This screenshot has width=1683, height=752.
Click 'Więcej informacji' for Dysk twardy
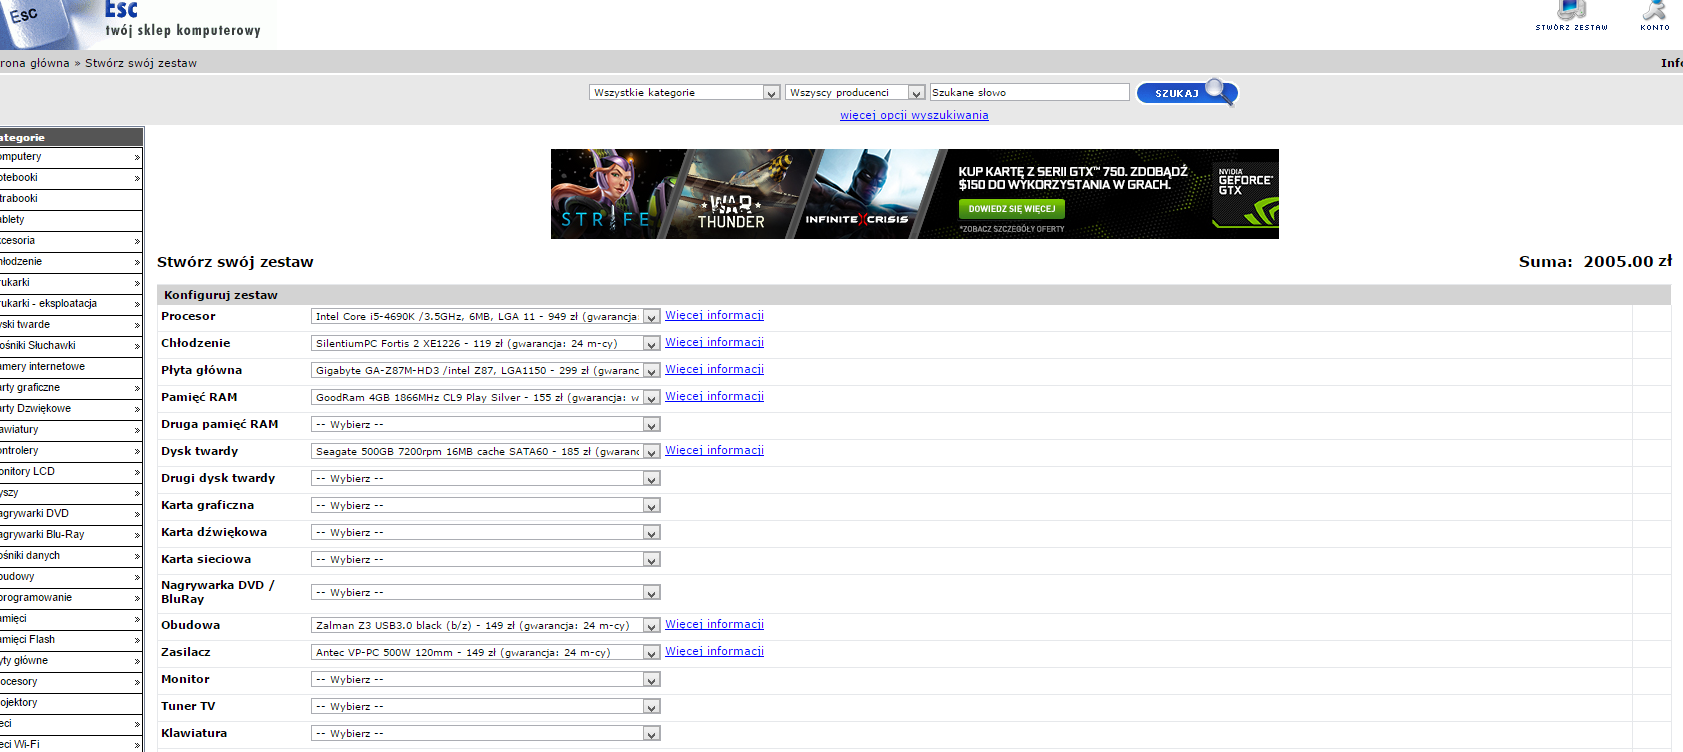[x=714, y=450]
